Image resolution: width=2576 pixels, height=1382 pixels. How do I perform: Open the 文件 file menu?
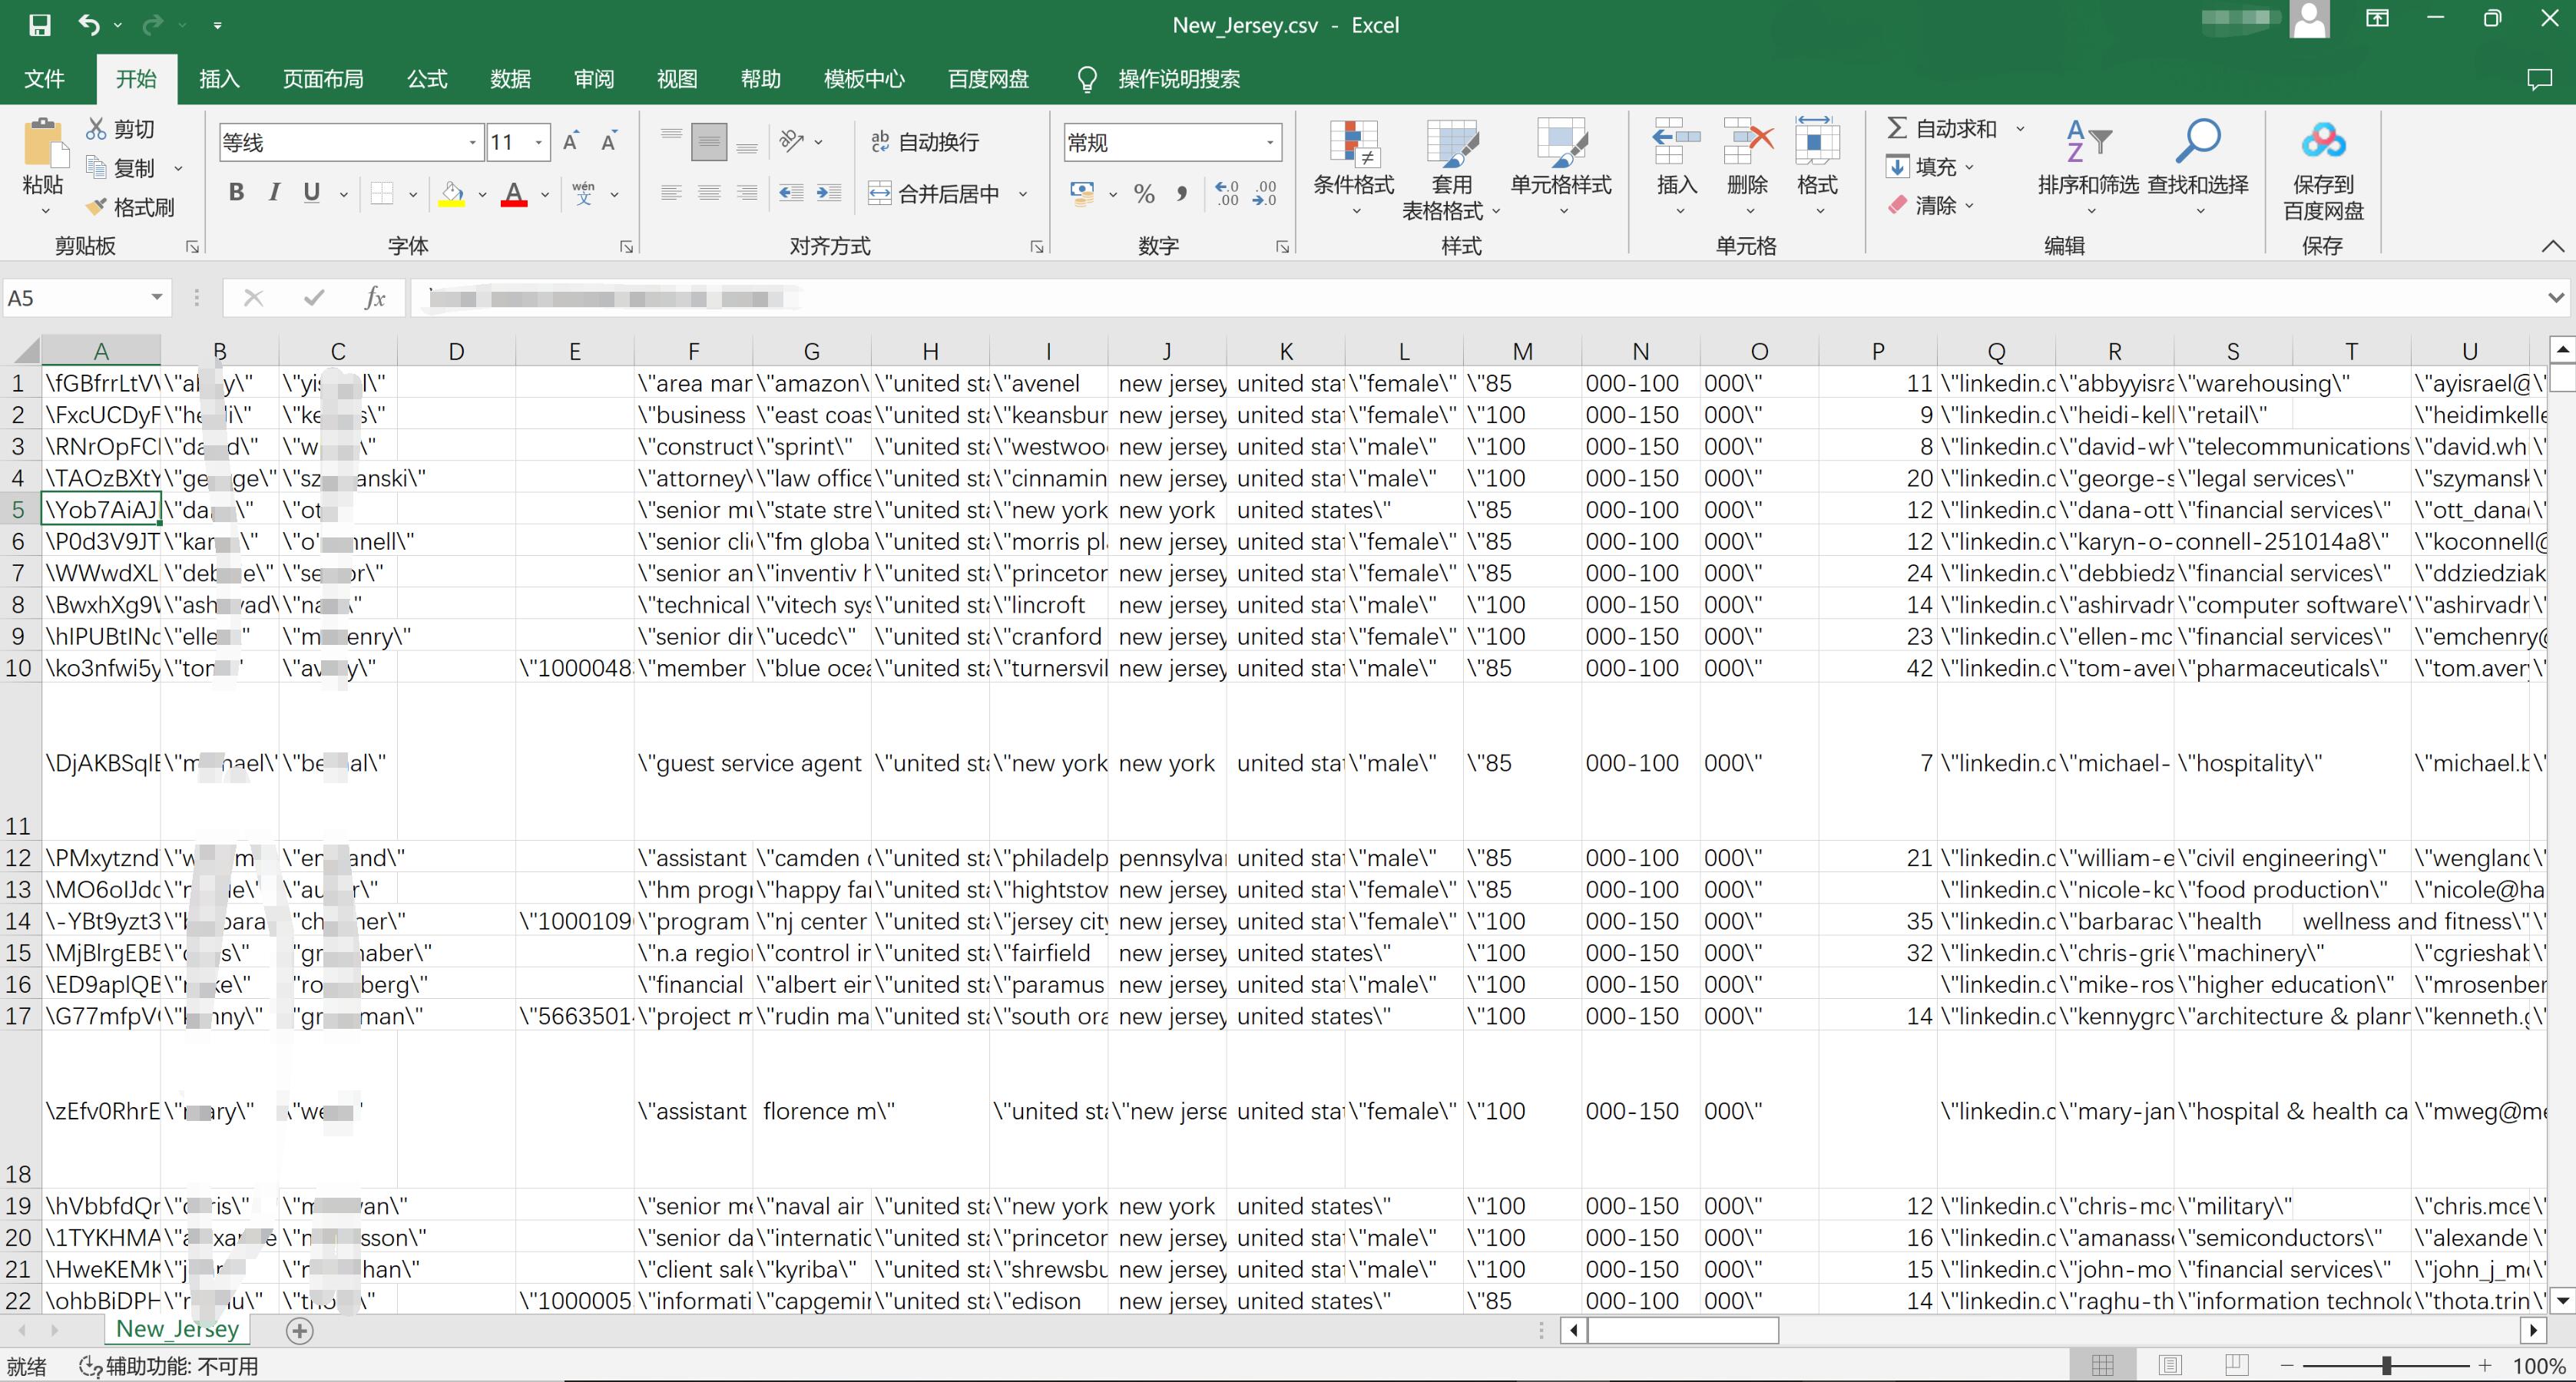tap(44, 79)
